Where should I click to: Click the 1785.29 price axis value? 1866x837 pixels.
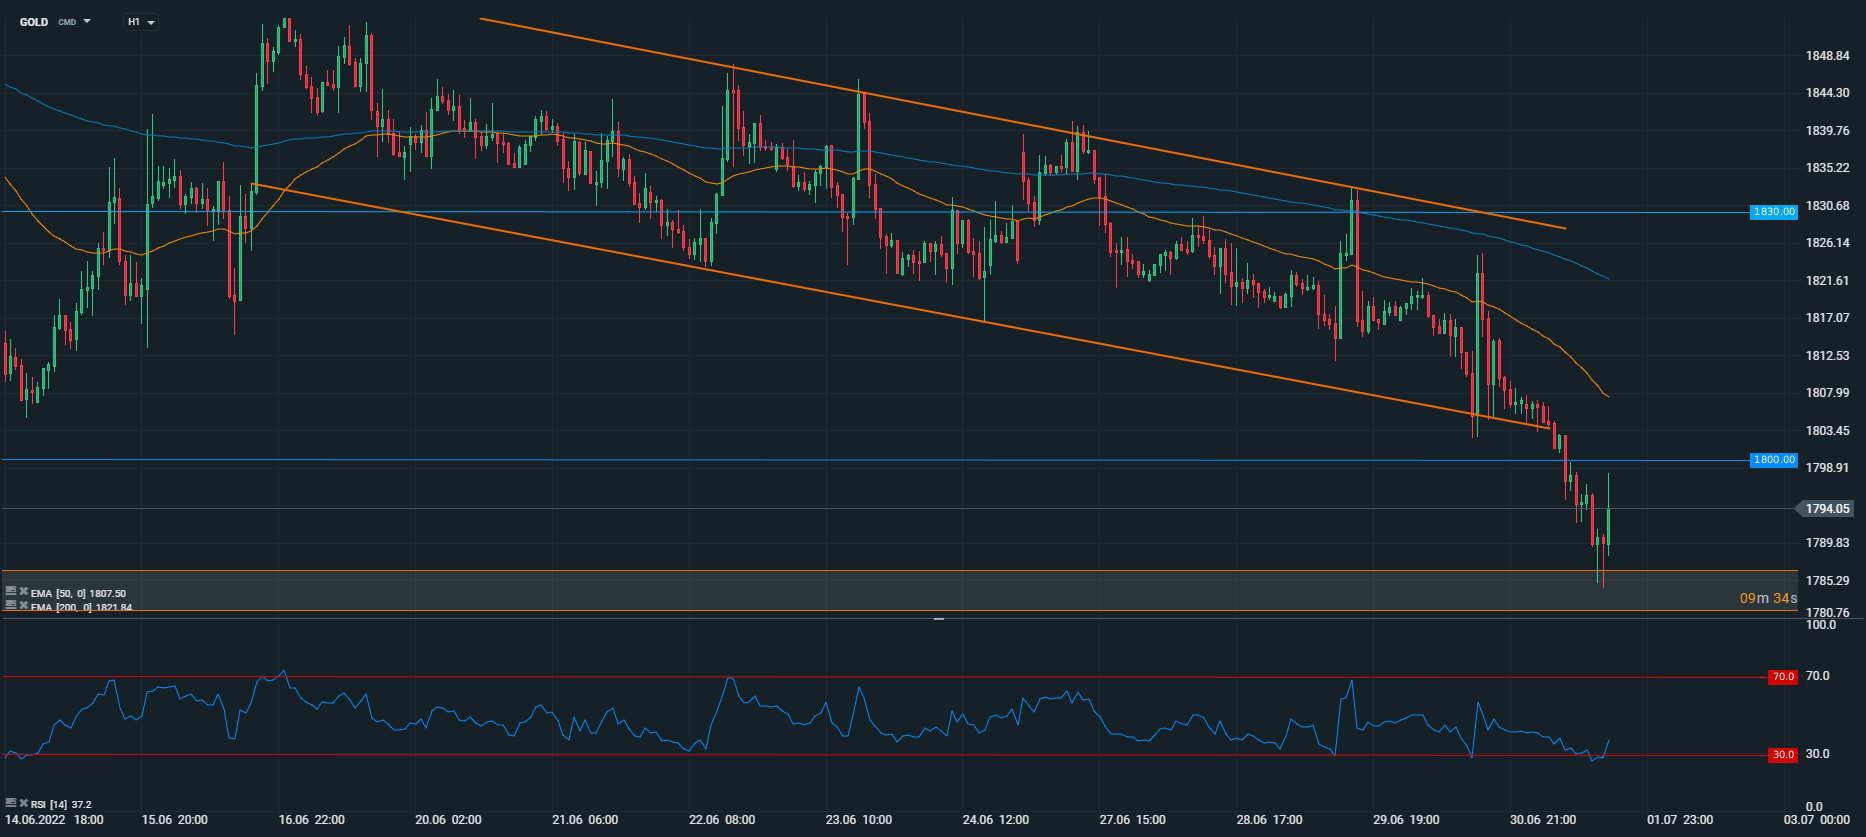click(x=1828, y=580)
